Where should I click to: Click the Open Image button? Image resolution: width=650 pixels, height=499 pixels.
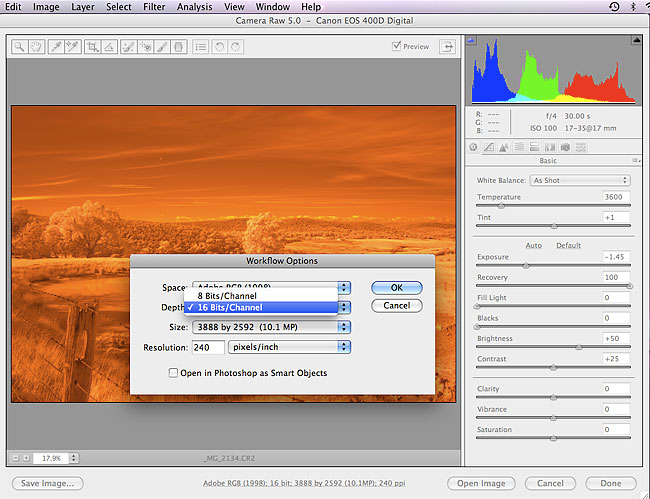click(481, 483)
